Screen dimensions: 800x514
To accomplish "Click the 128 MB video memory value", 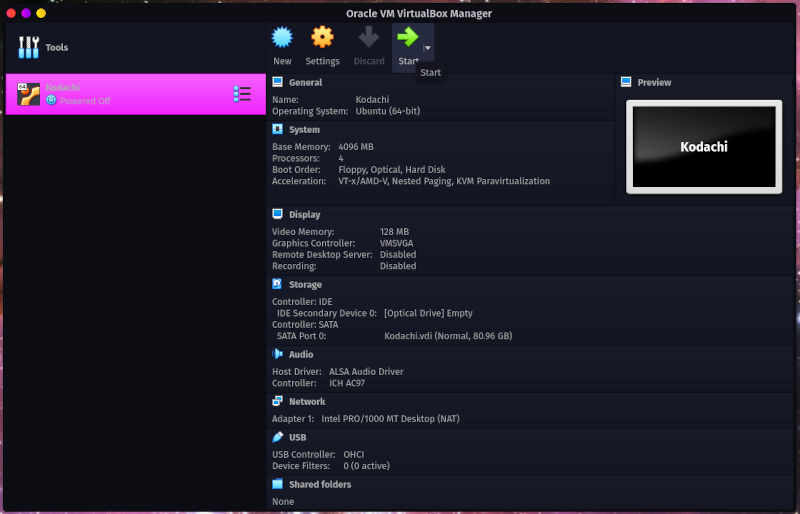I will [x=394, y=231].
